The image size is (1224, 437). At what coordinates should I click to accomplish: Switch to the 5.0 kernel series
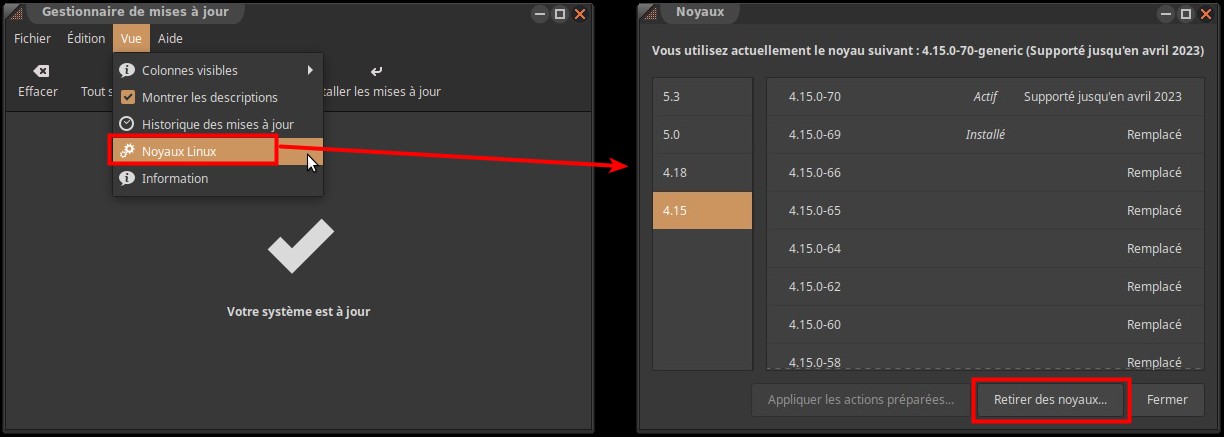[701, 135]
